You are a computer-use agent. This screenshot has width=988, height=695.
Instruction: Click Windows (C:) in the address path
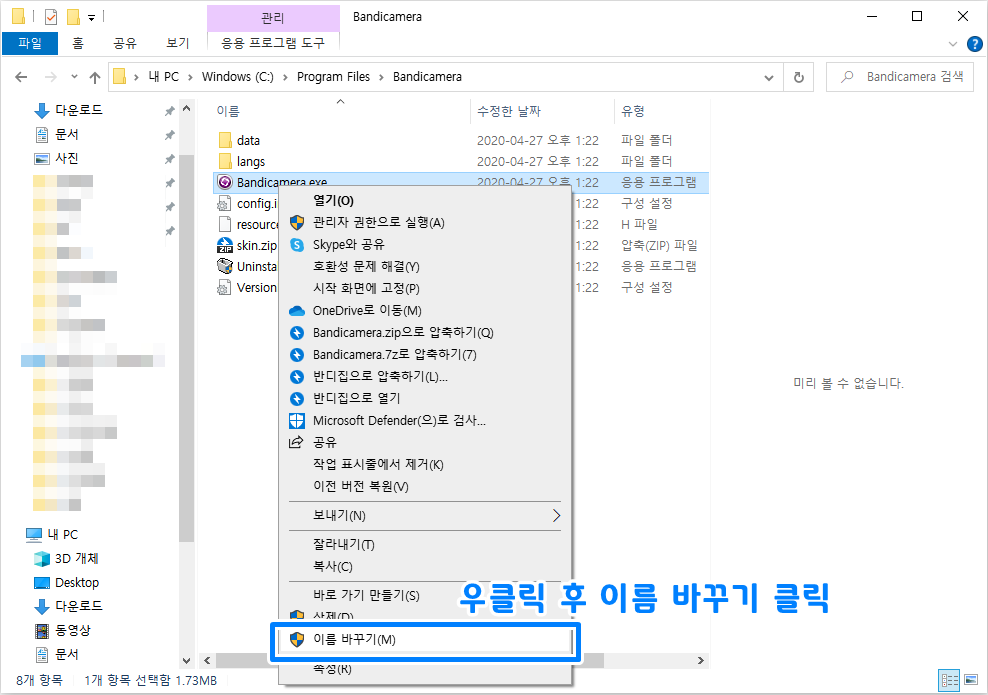click(238, 77)
